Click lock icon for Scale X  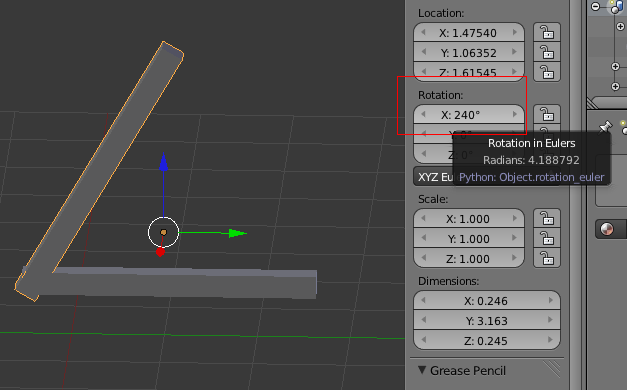(547, 219)
